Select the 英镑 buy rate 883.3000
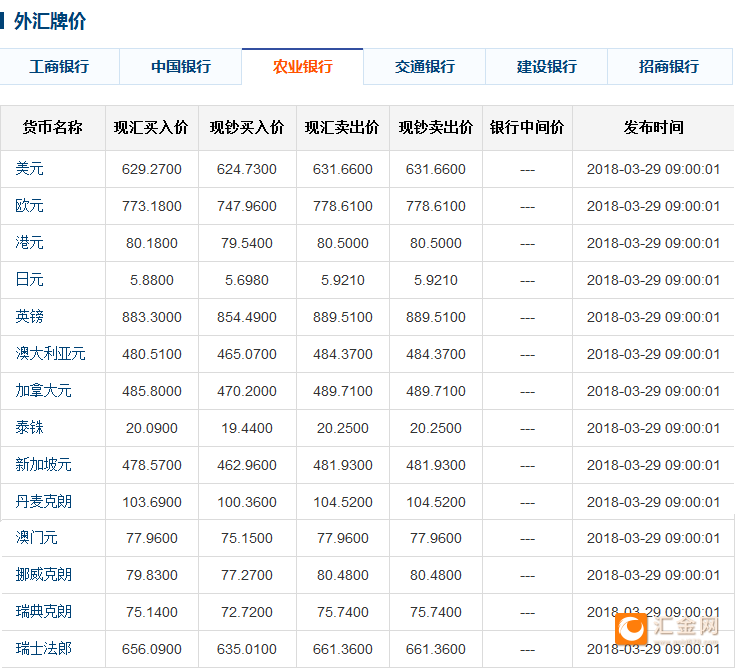This screenshot has width=735, height=668. (x=151, y=317)
